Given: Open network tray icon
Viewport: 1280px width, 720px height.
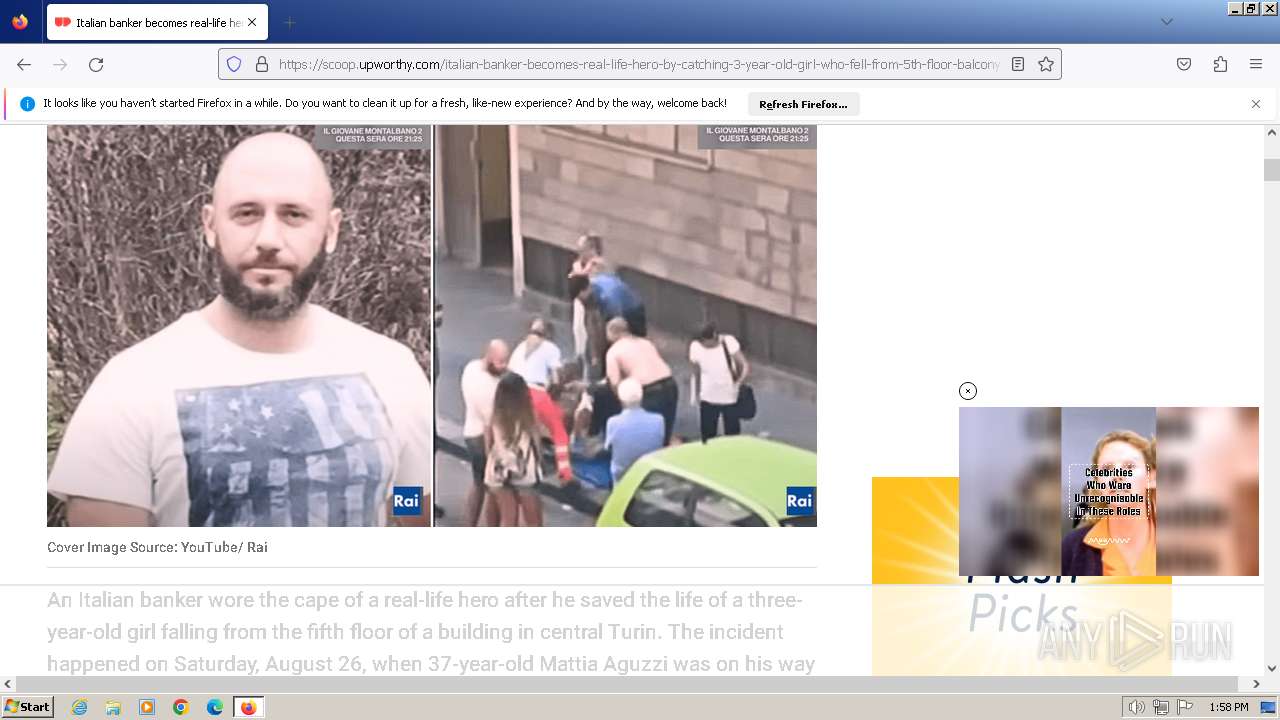Looking at the screenshot, I should 1161,707.
